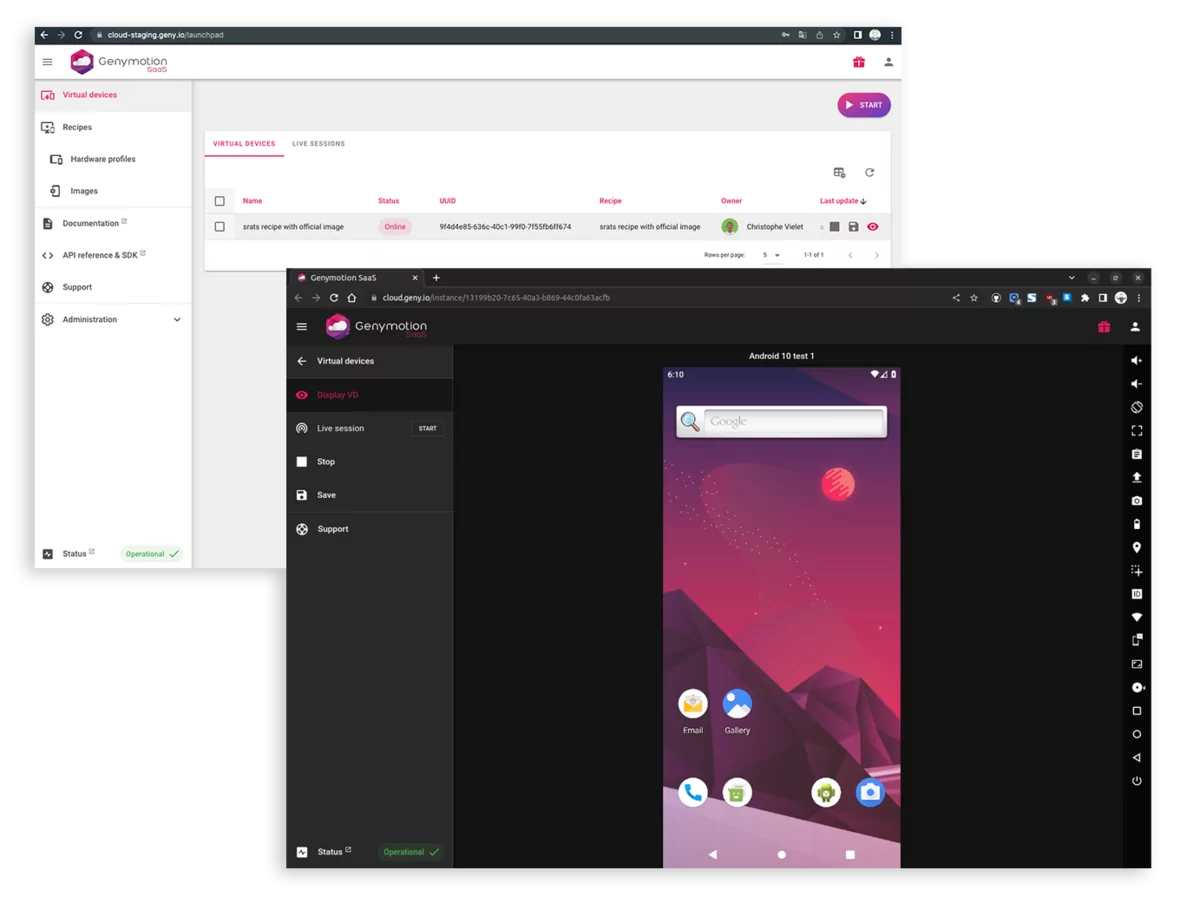The width and height of the screenshot is (1200, 916).
Task: Open Hardware profiles in the sidebar
Action: [112, 159]
